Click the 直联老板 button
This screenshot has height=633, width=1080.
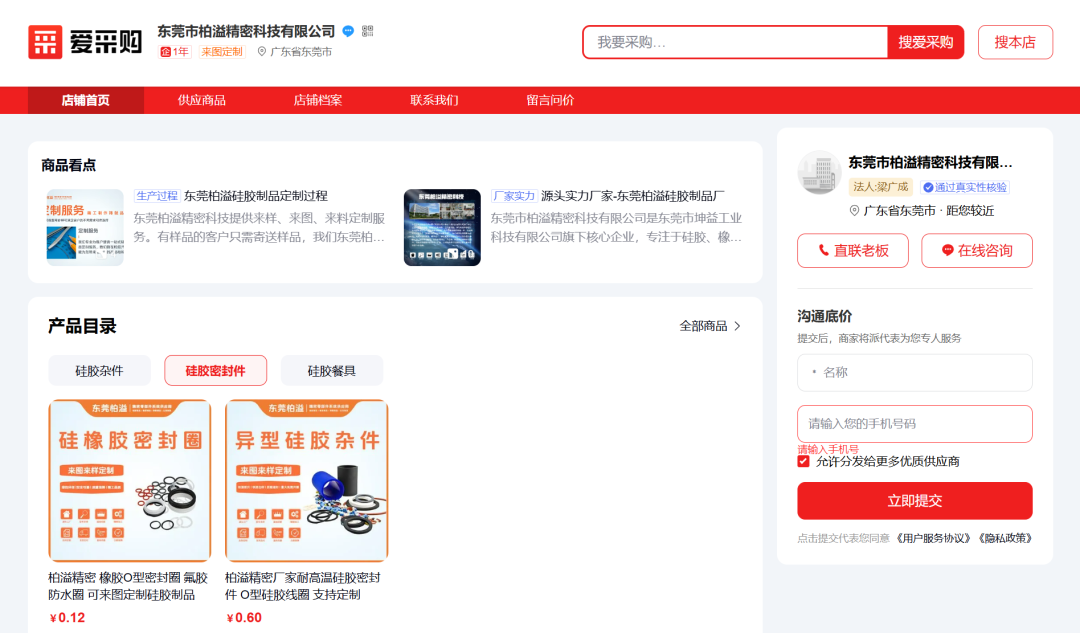point(853,251)
